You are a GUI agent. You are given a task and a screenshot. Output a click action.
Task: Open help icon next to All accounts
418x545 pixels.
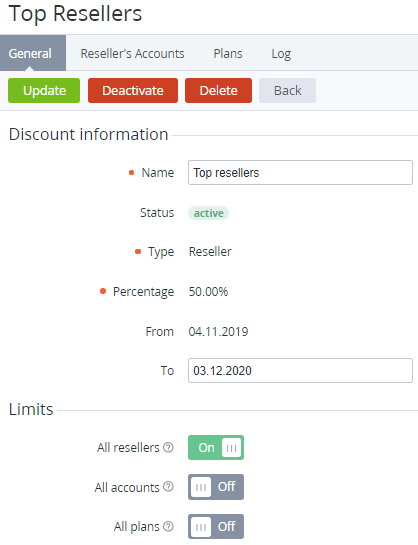click(168, 486)
